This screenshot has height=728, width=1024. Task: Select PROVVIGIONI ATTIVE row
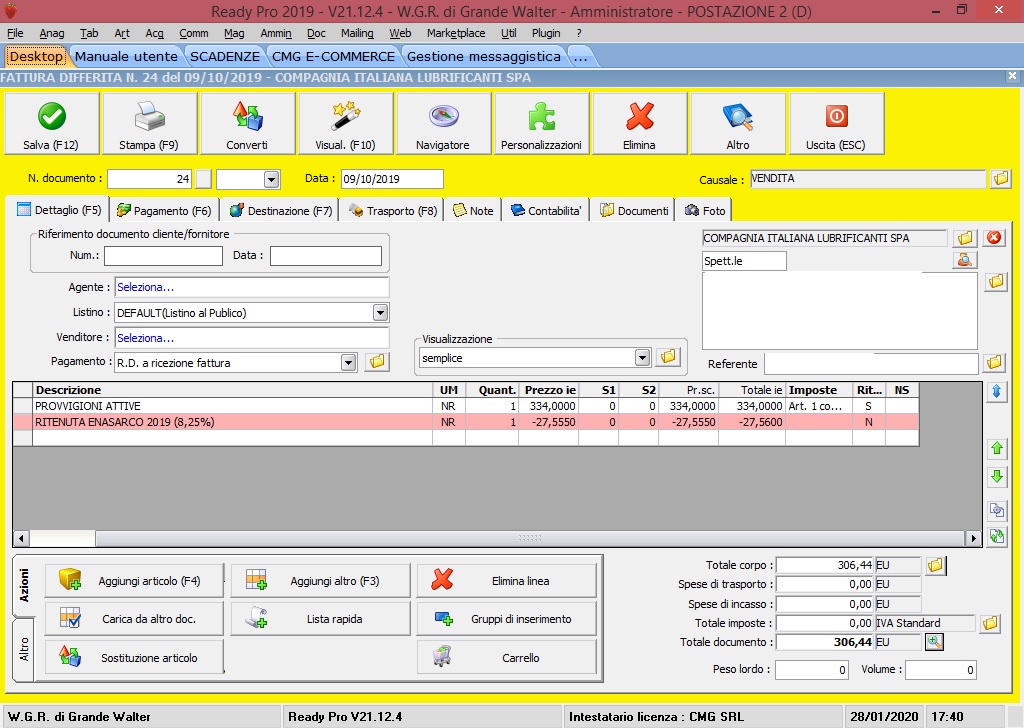(466, 406)
